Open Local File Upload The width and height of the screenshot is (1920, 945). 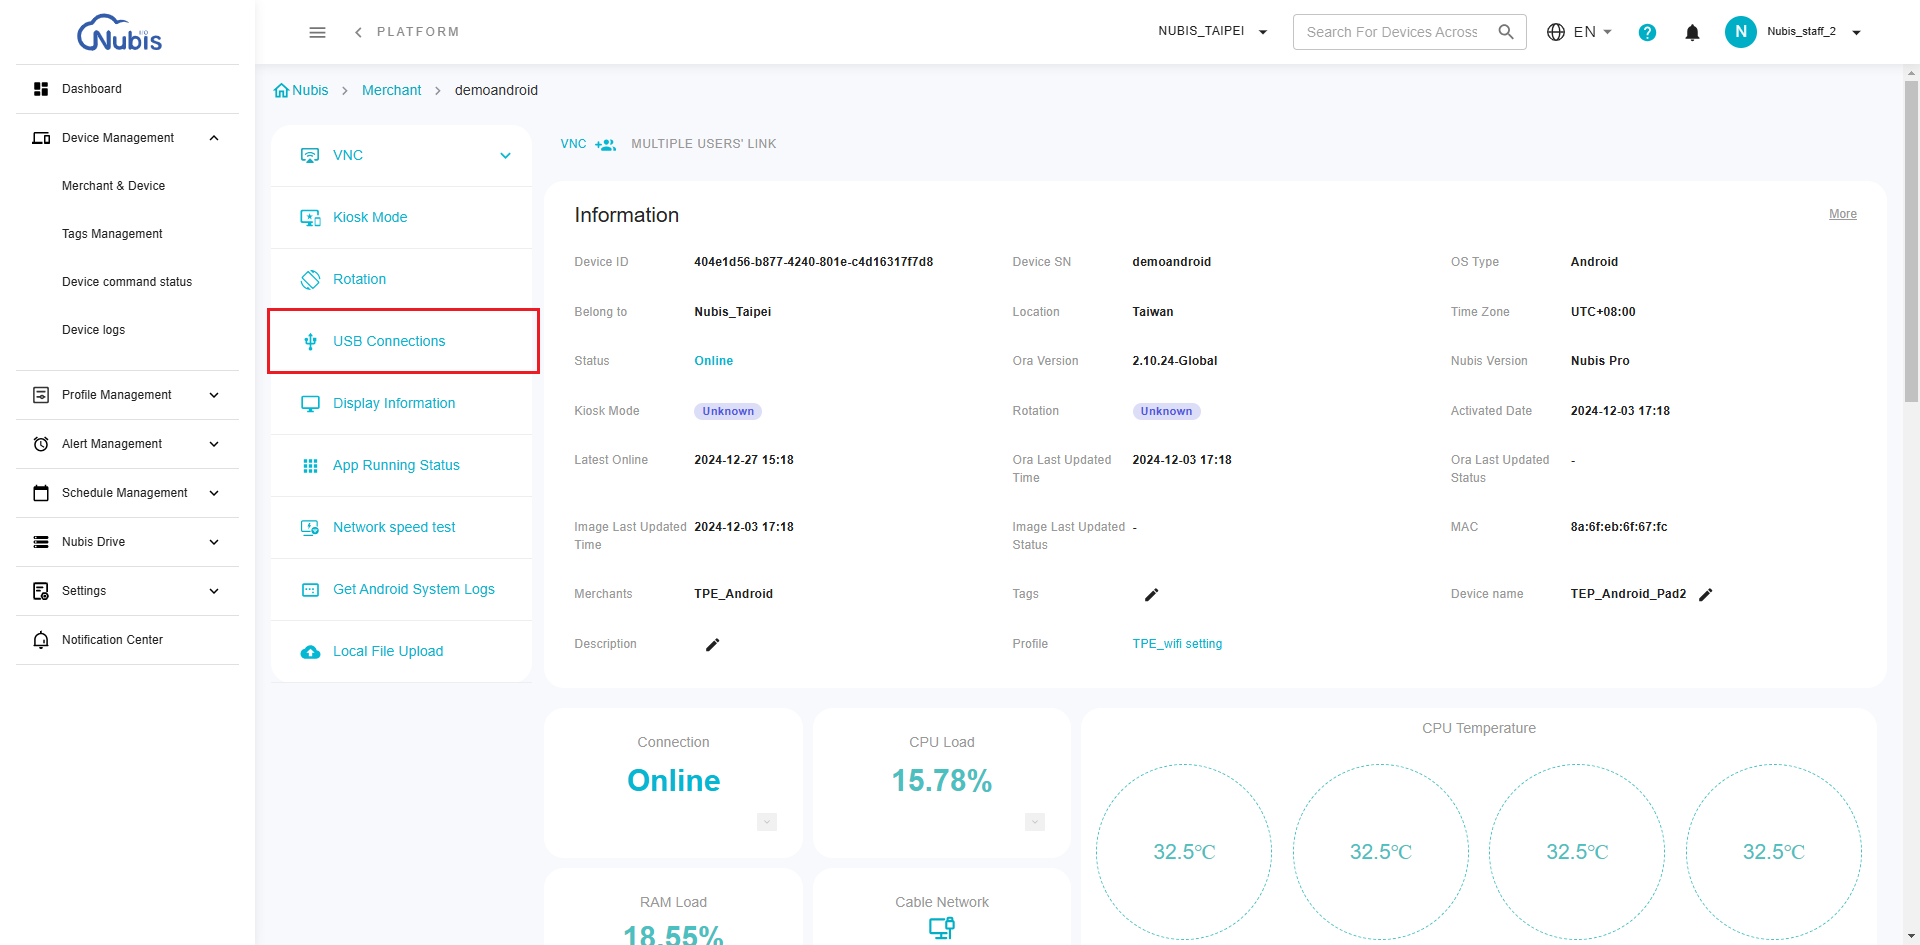[x=401, y=651]
